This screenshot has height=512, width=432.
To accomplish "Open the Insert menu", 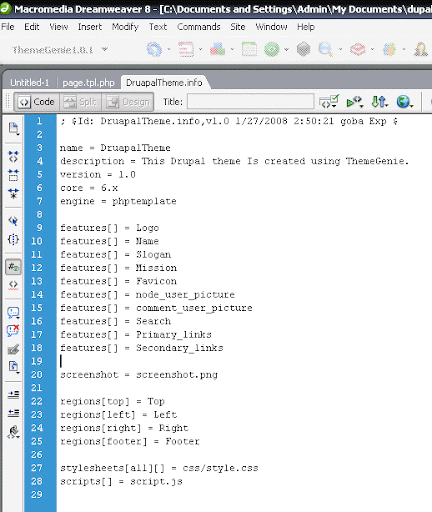I will pos(90,27).
